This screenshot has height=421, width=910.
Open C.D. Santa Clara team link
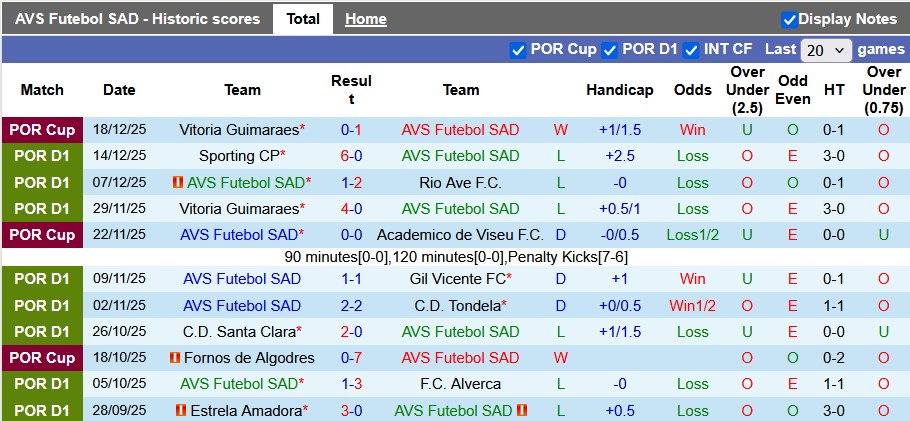point(239,332)
